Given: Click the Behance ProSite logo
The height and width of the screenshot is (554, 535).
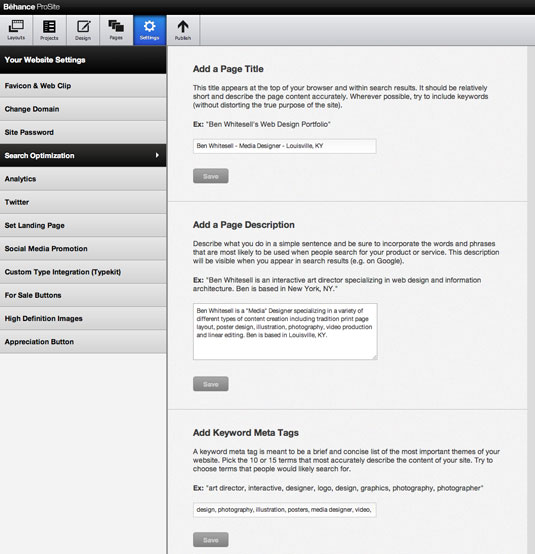Looking at the screenshot, I should pyautogui.click(x=31, y=6).
